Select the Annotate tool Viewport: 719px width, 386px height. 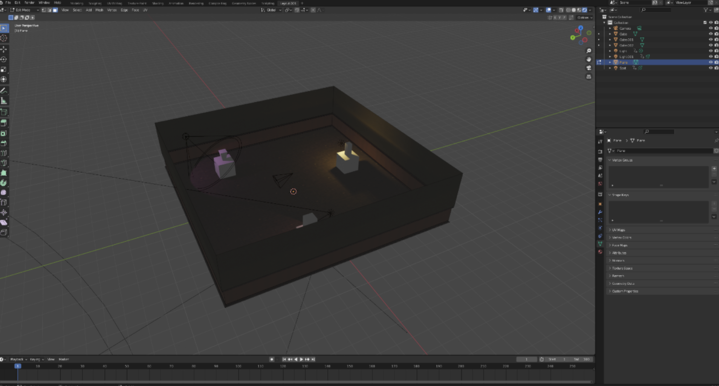(4, 91)
